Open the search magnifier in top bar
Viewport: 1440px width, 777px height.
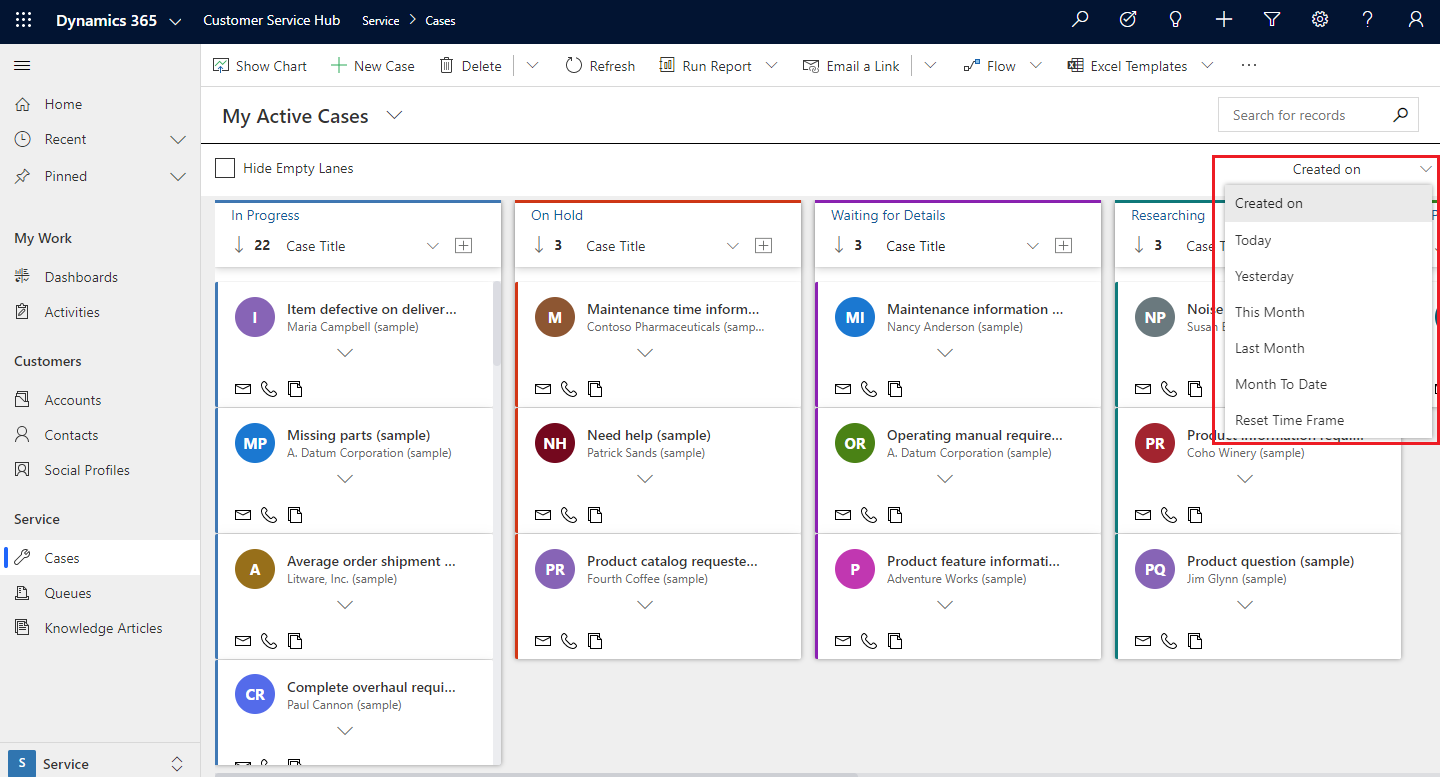1080,20
